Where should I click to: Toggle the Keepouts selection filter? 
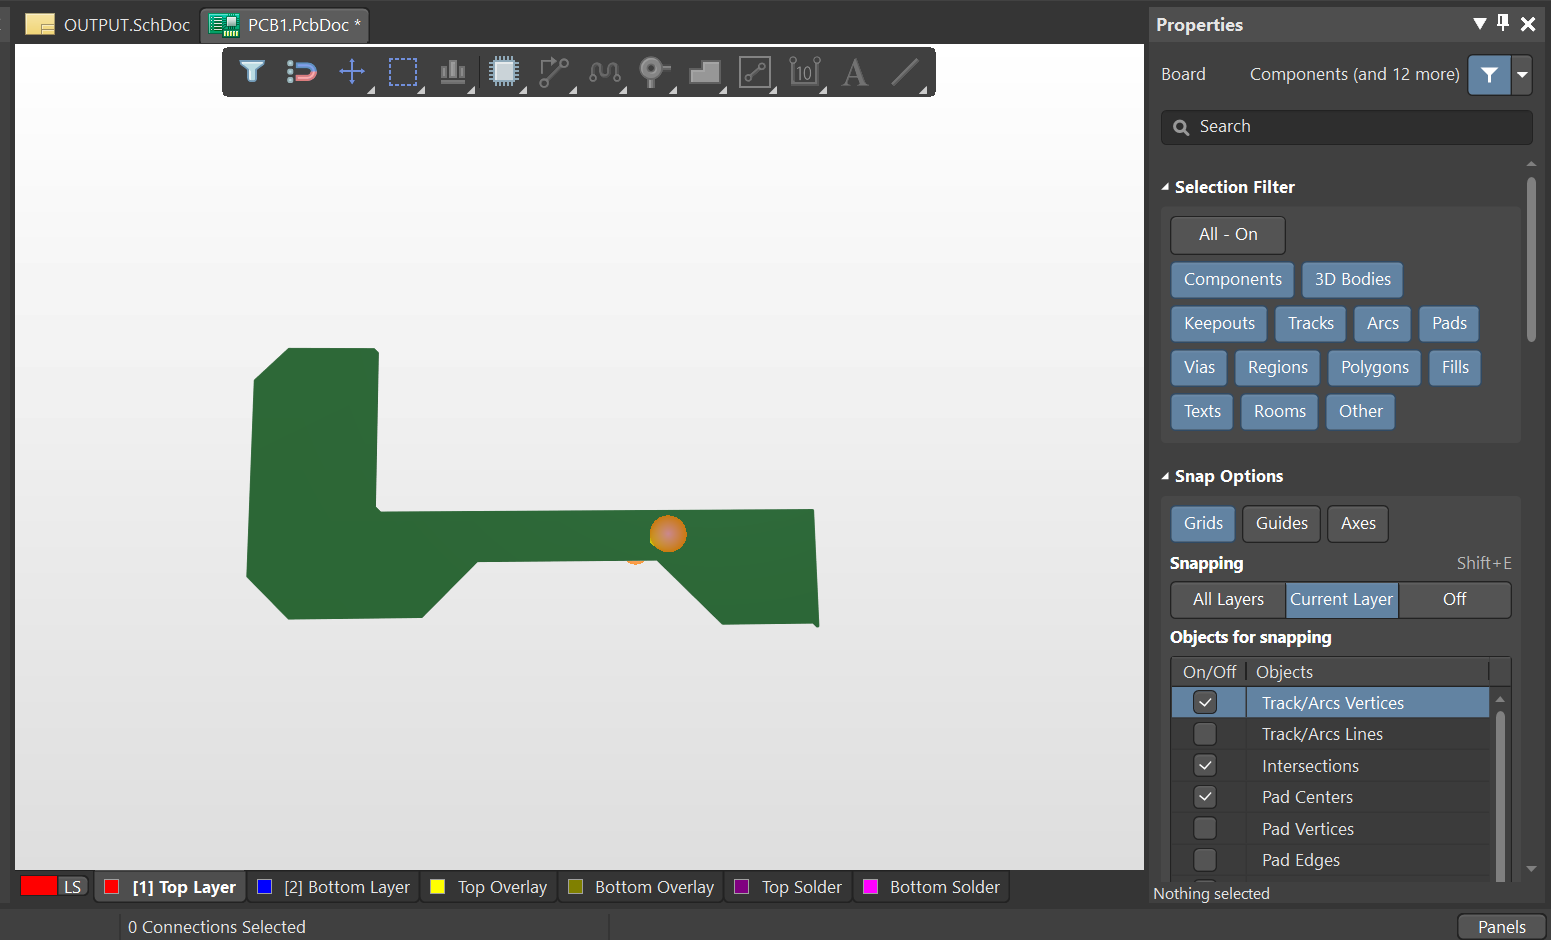click(x=1219, y=324)
